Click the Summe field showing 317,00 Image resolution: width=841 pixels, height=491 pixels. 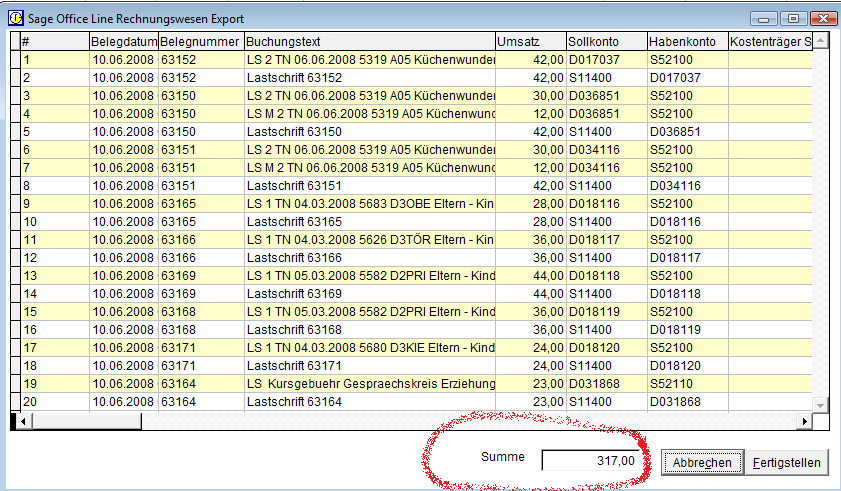[x=592, y=460]
